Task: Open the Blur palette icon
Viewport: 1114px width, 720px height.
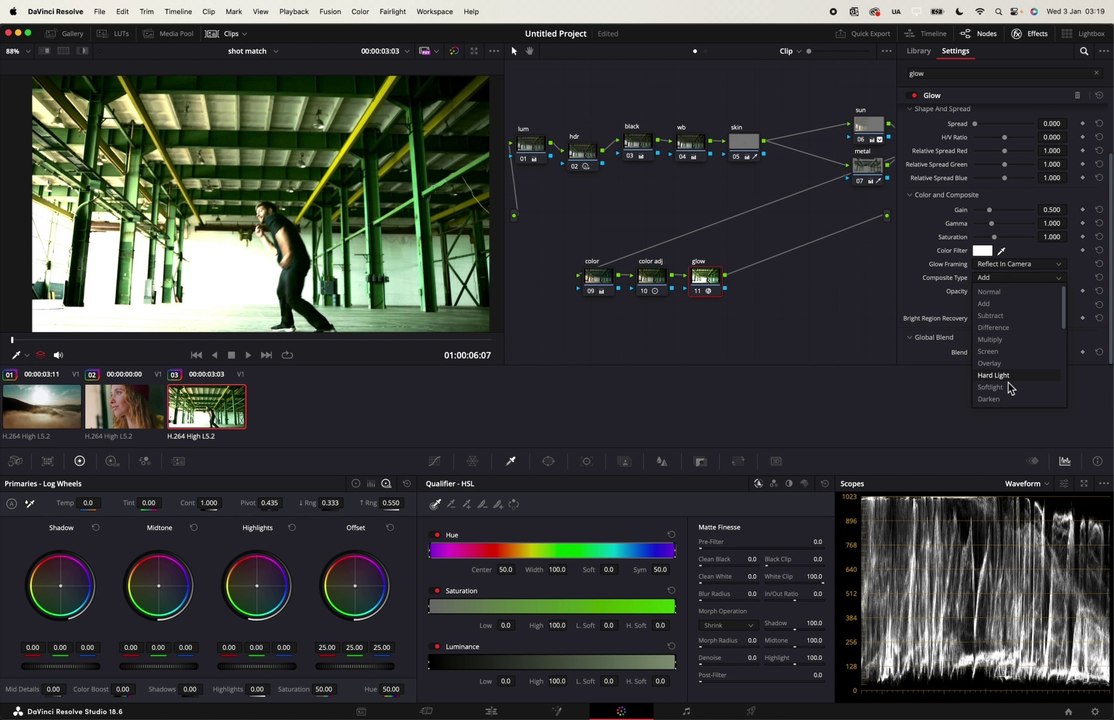Action: pos(662,461)
